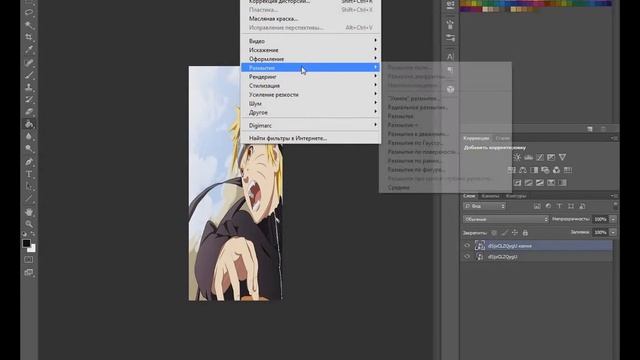
Task: Add a Black & White adjustment
Action: tap(534, 170)
